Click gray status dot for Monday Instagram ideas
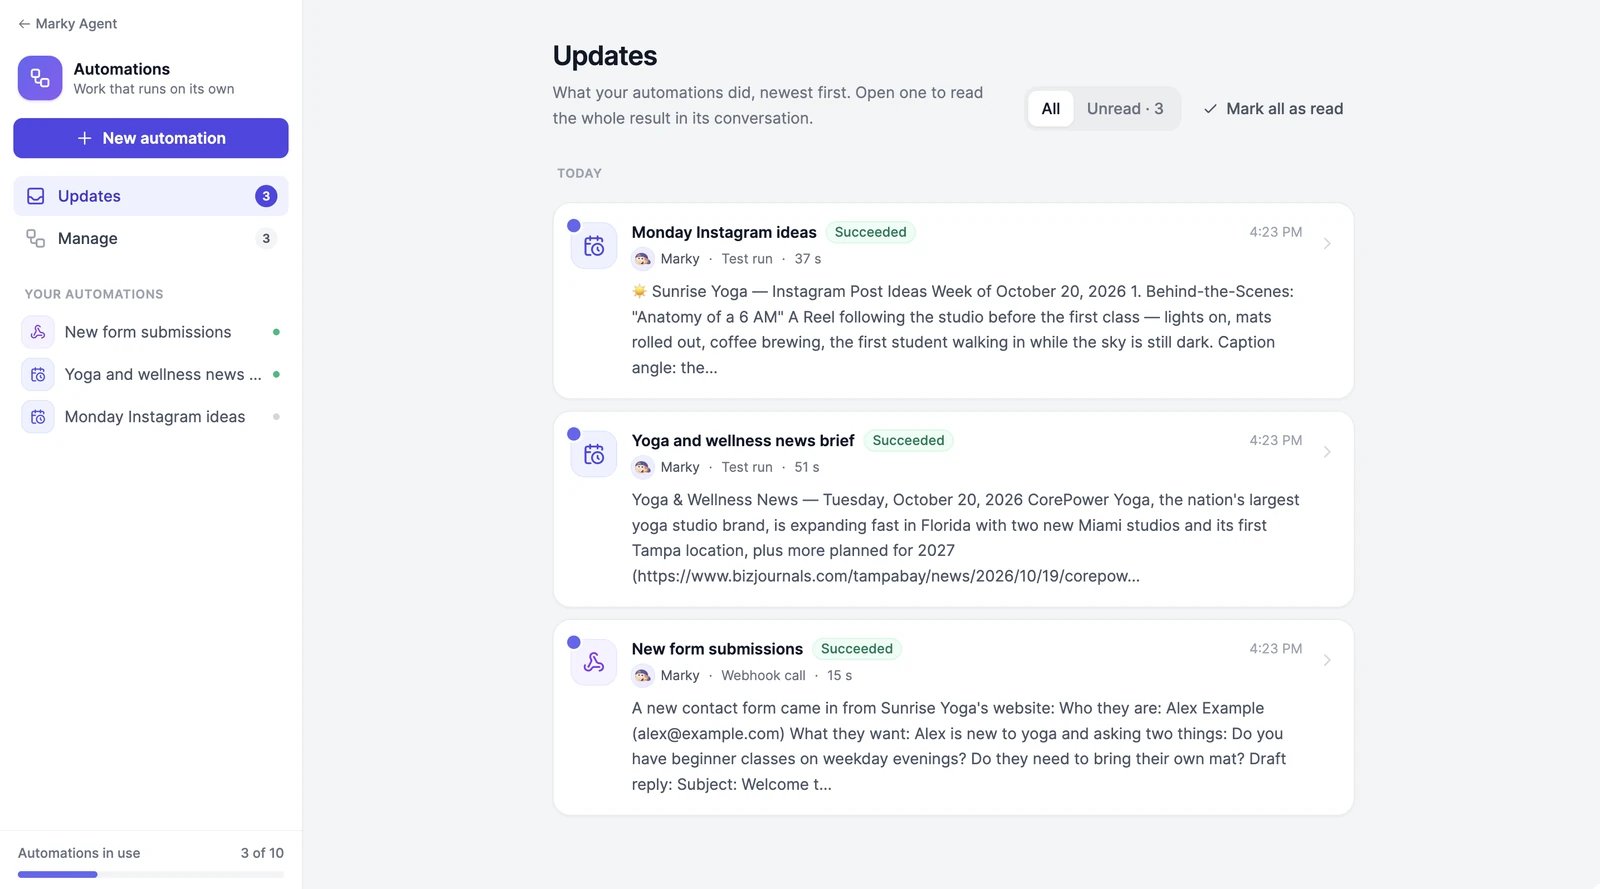This screenshot has width=1600, height=889. pyautogui.click(x=276, y=417)
